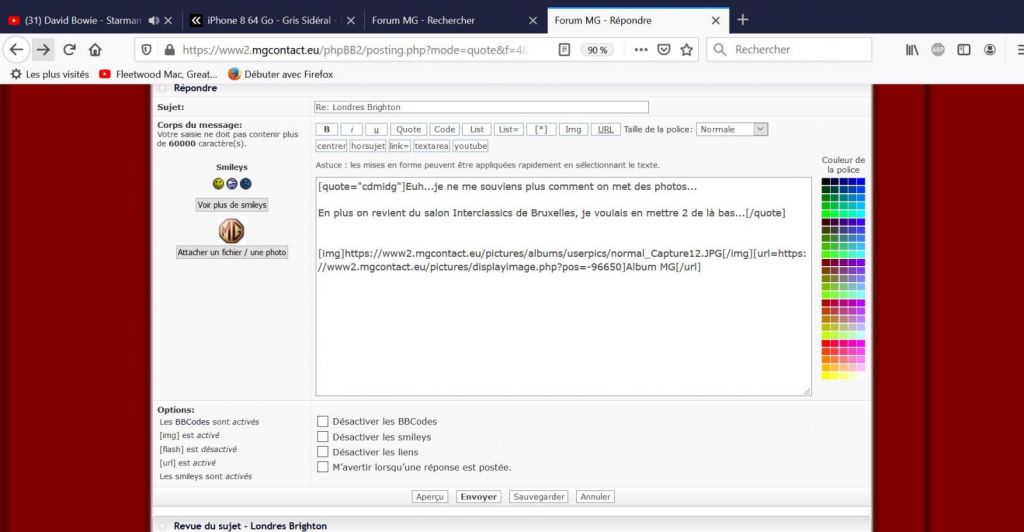View site security padlock details
1024x532 pixels.
pyautogui.click(x=169, y=50)
